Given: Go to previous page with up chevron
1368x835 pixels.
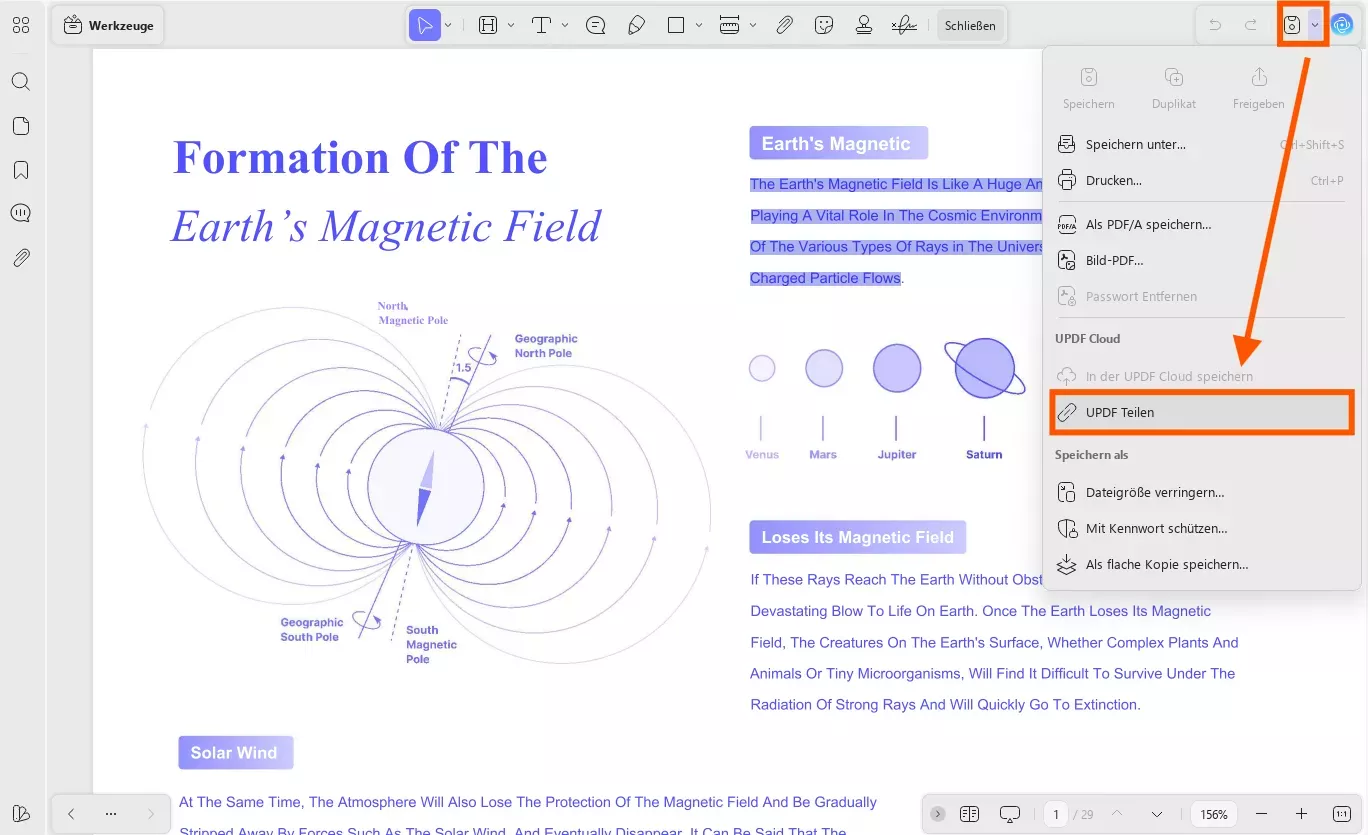Looking at the screenshot, I should tap(1117, 814).
